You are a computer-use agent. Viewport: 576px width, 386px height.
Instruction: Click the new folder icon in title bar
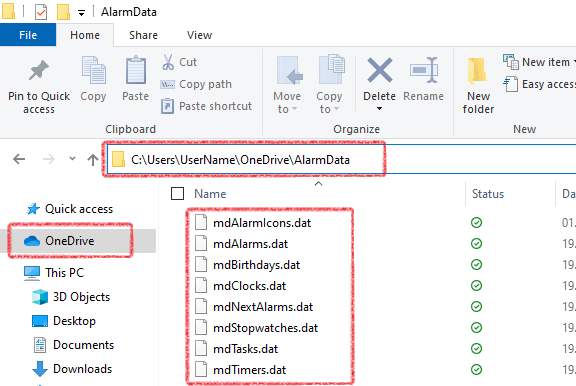(63, 11)
